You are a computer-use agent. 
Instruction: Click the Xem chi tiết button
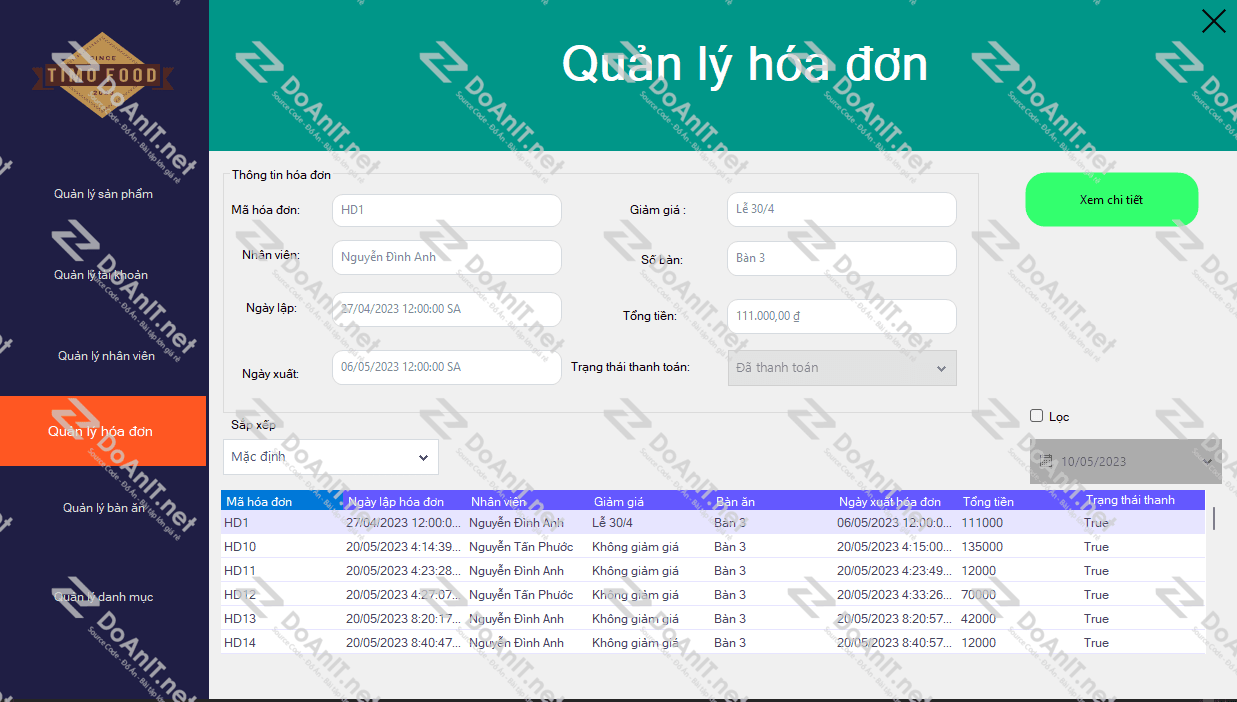tap(1111, 200)
